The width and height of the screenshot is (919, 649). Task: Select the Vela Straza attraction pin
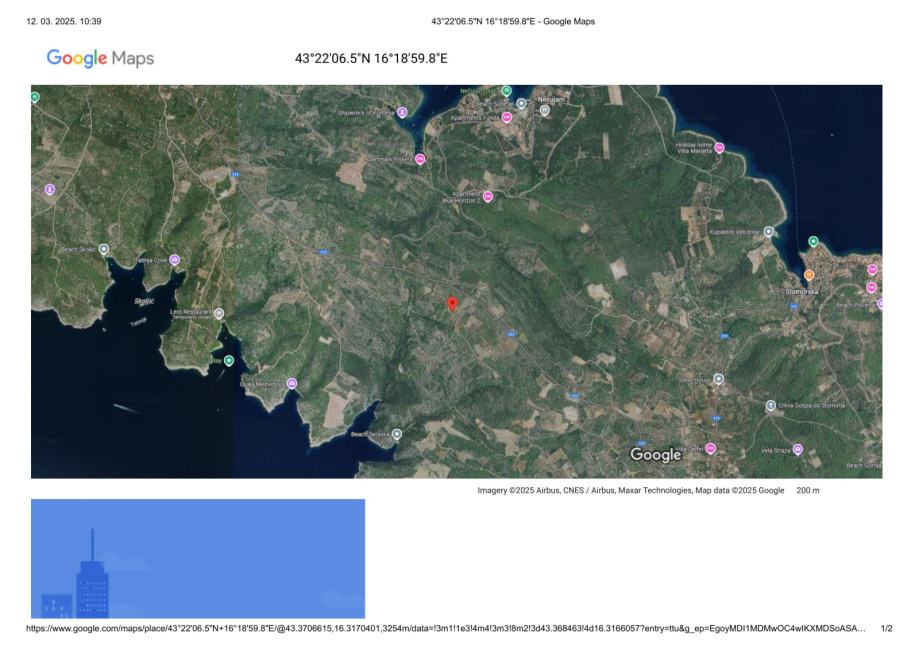click(797, 449)
